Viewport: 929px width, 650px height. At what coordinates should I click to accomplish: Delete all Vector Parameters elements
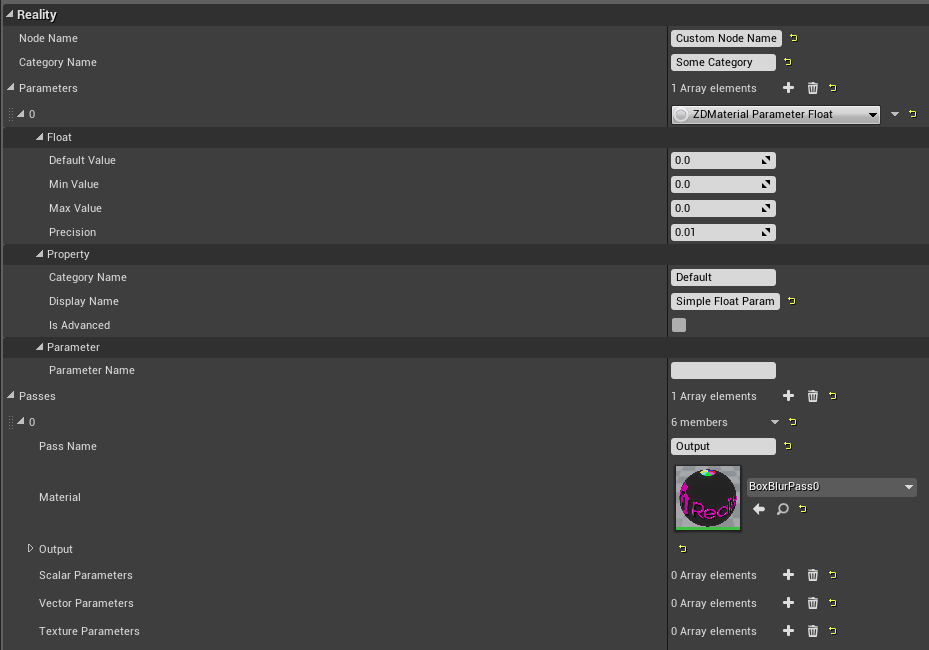(812, 603)
